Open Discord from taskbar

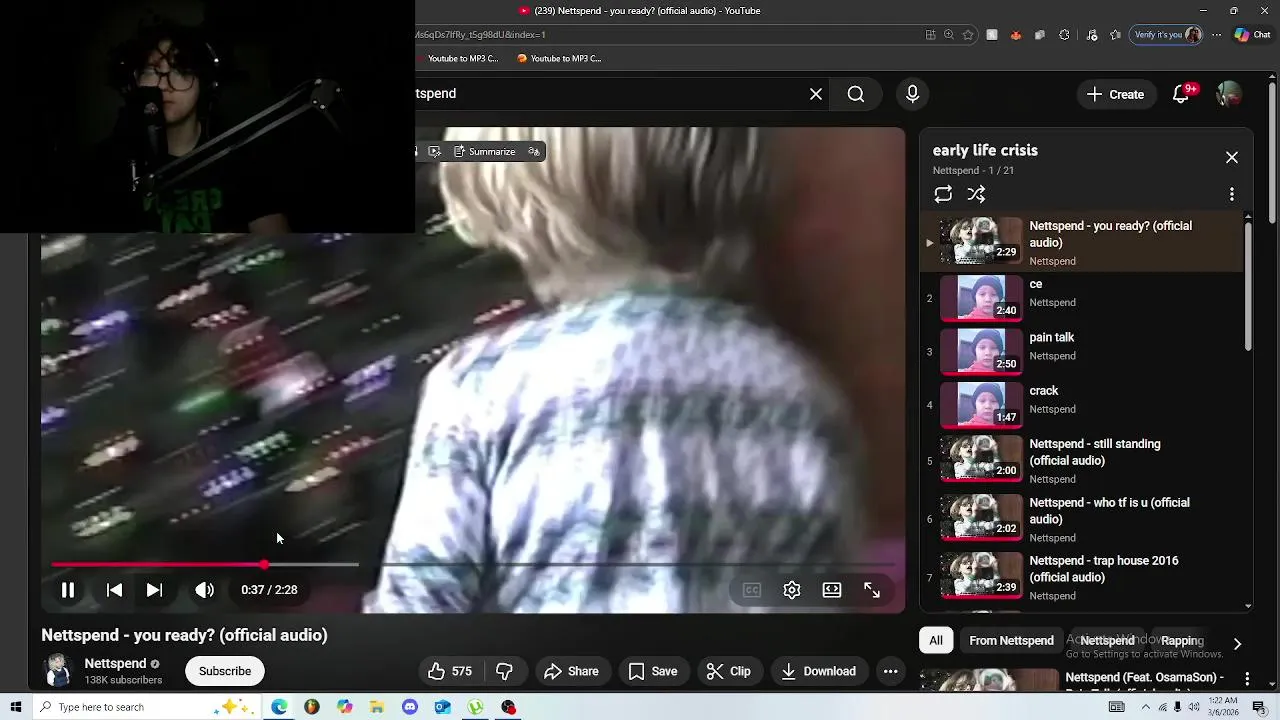pyautogui.click(x=410, y=707)
